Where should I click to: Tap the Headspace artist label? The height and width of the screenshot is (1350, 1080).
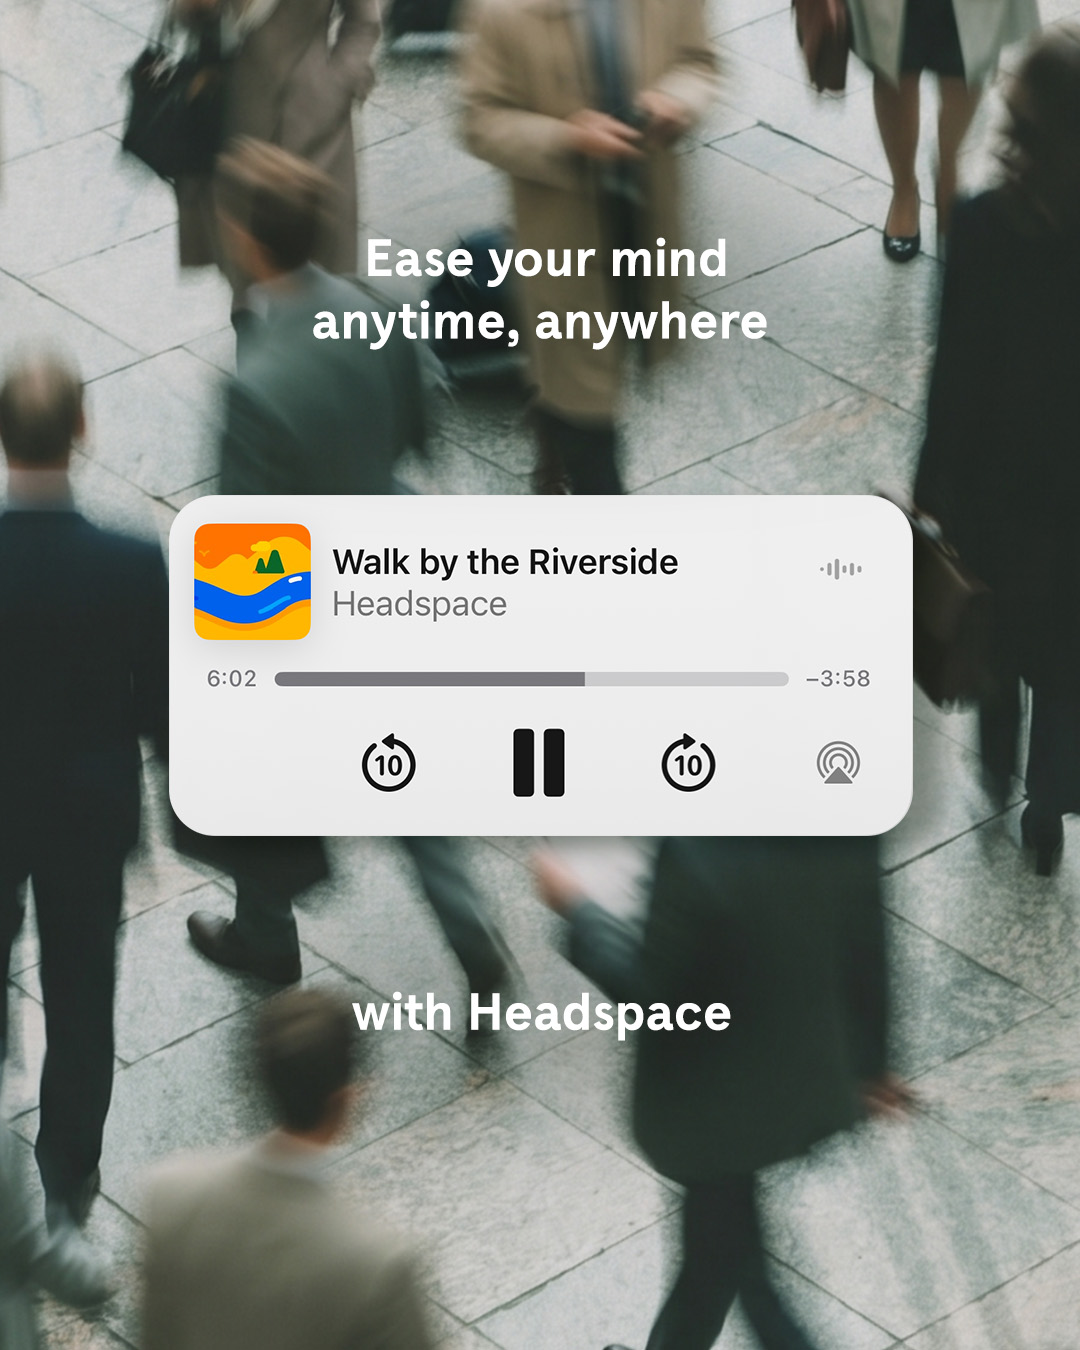420,604
